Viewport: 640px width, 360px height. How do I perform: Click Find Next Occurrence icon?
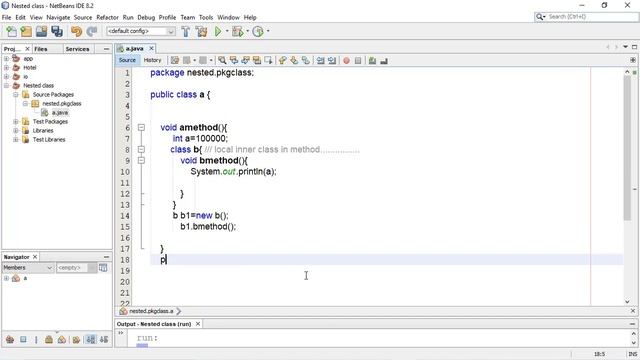(x=245, y=60)
